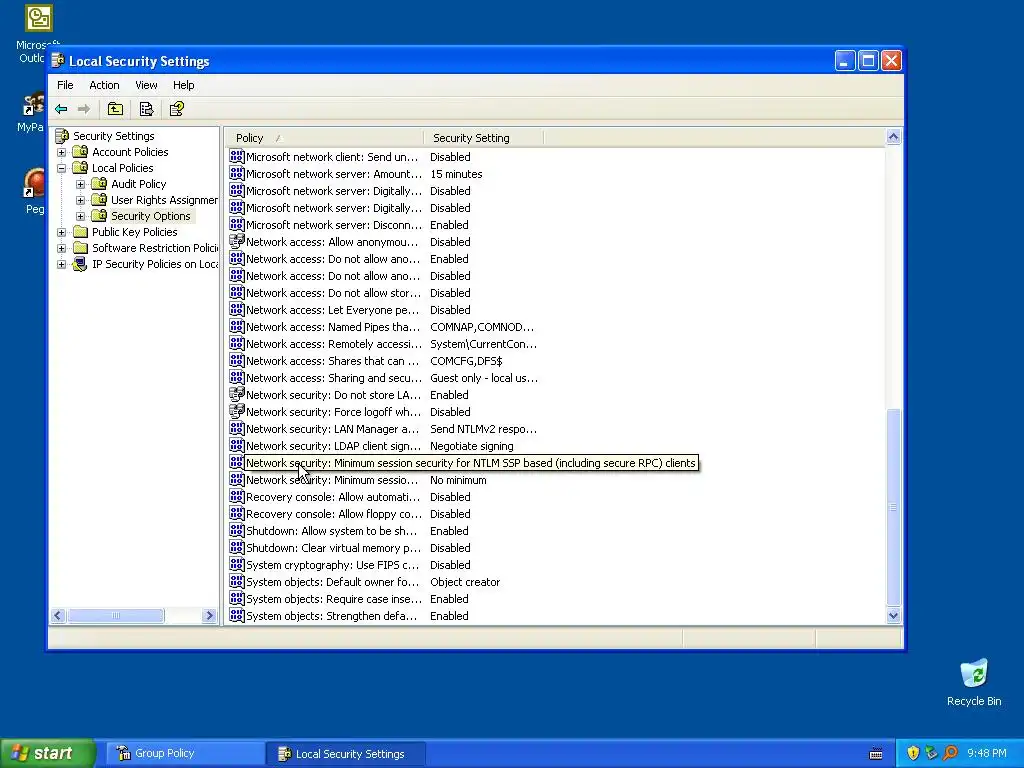Click scroll up arrow of policy list

pyautogui.click(x=893, y=136)
